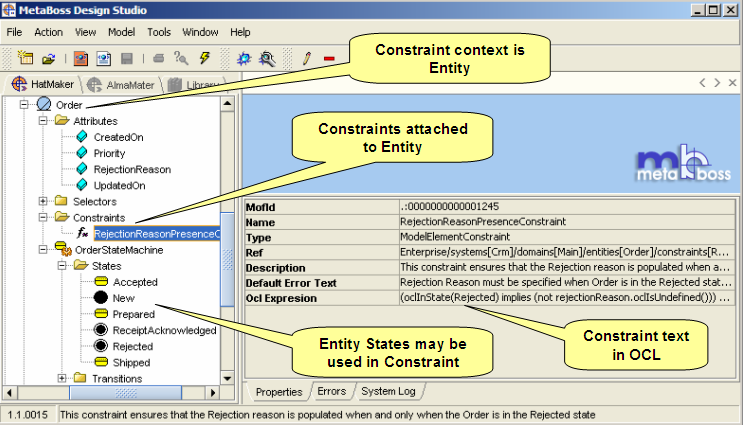The width and height of the screenshot is (743, 425).
Task: Click the CreatedOn attribute diamond icon
Action: (x=82, y=137)
